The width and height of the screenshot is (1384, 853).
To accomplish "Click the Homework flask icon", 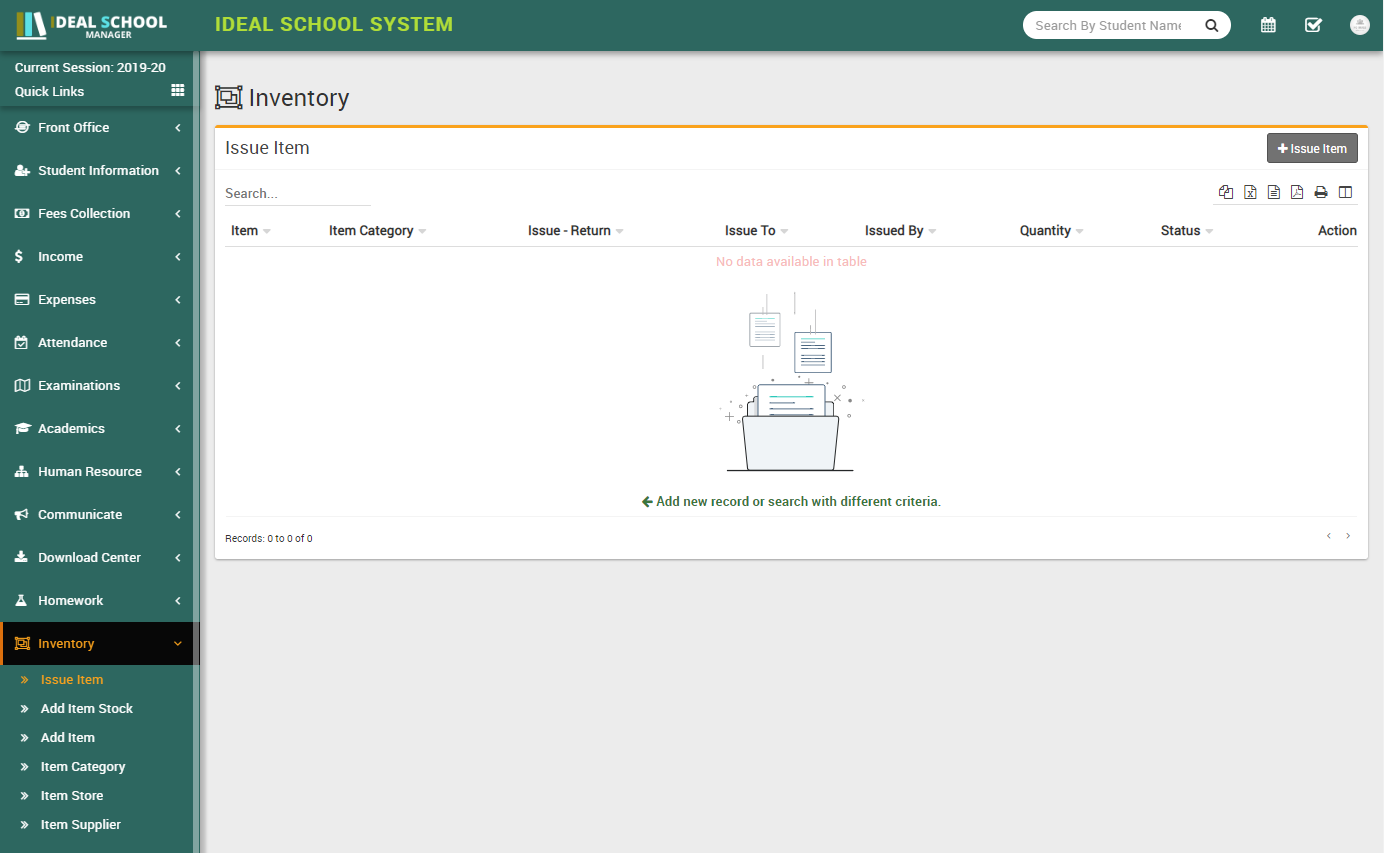I will (x=21, y=600).
